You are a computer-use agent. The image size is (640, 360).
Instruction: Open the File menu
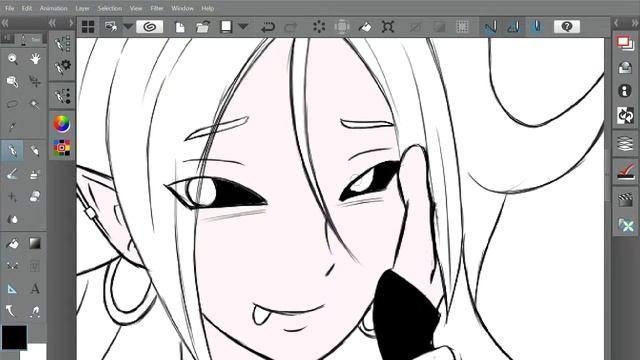9,8
